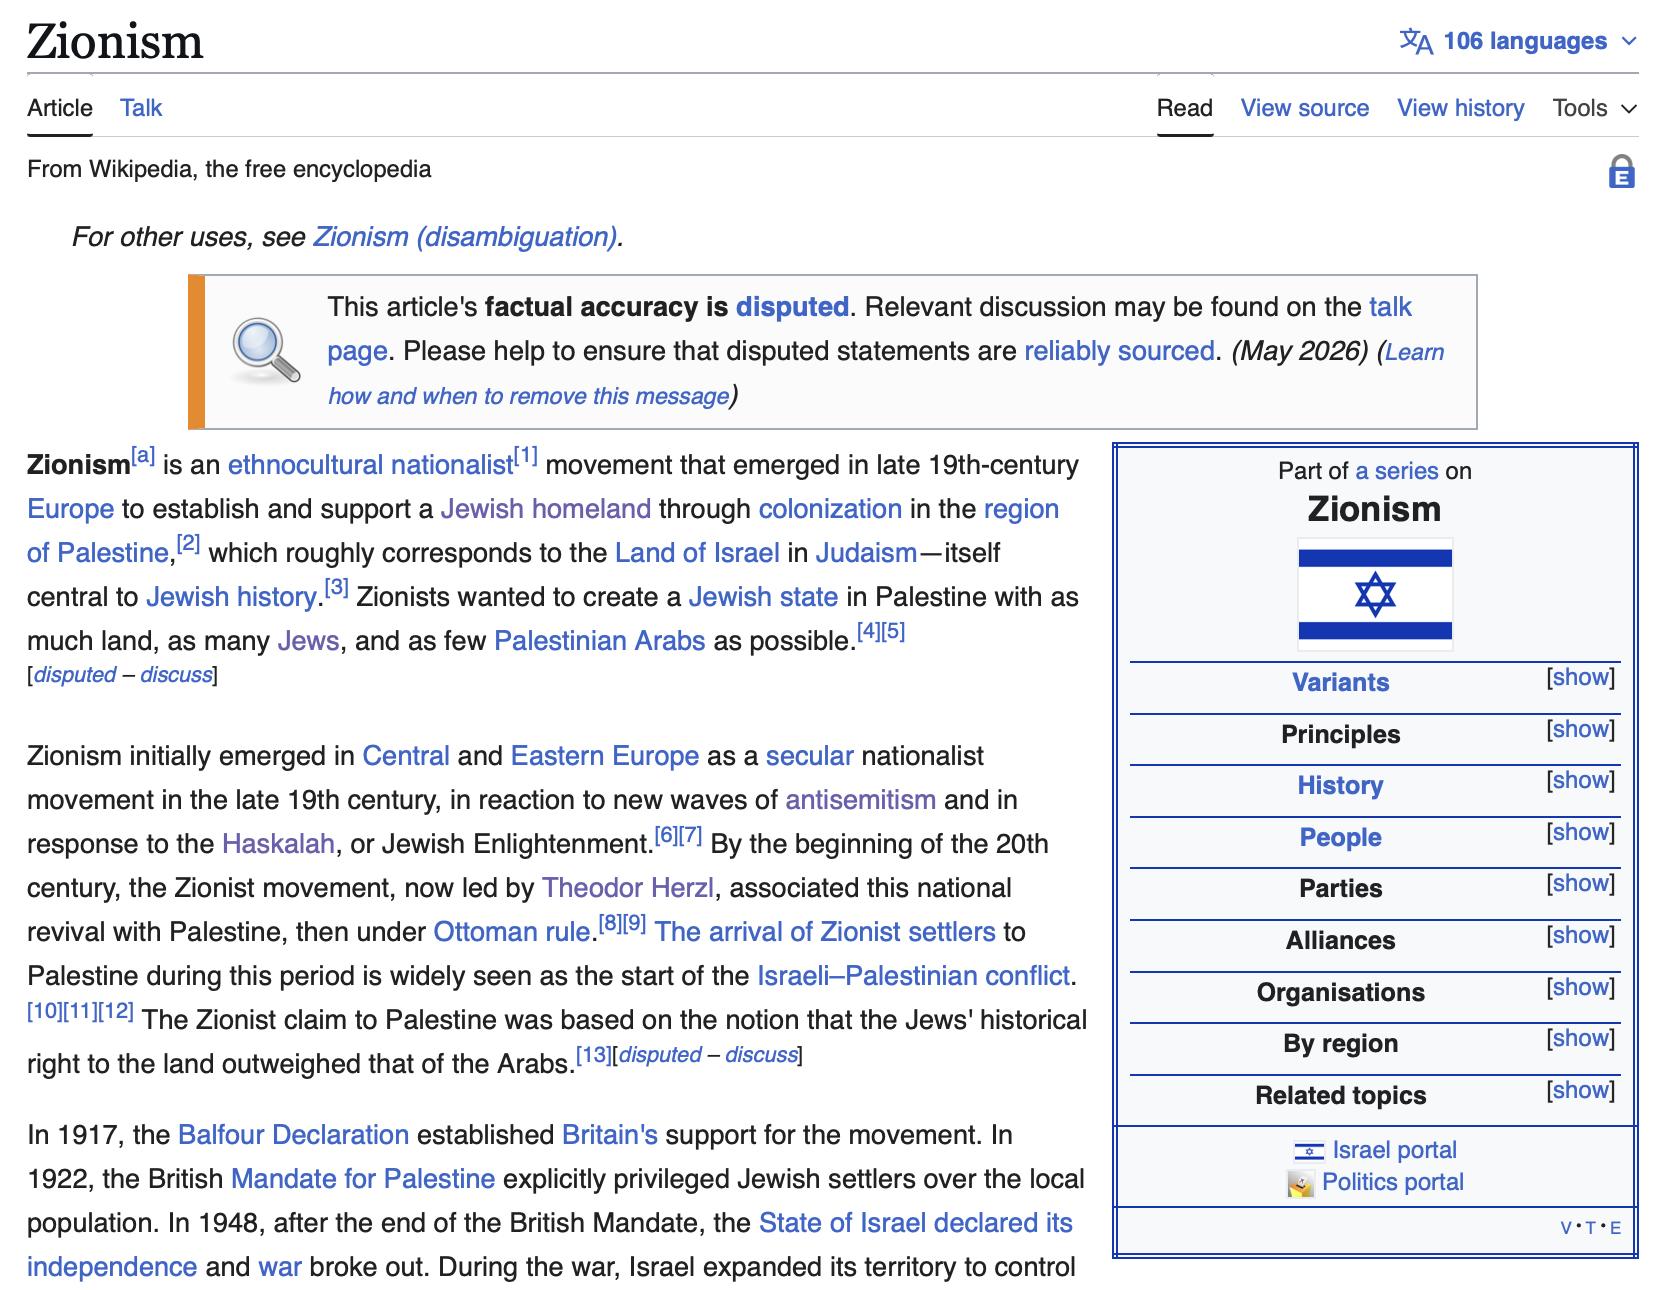
Task: Open the Tools dropdown menu
Action: (x=1594, y=108)
